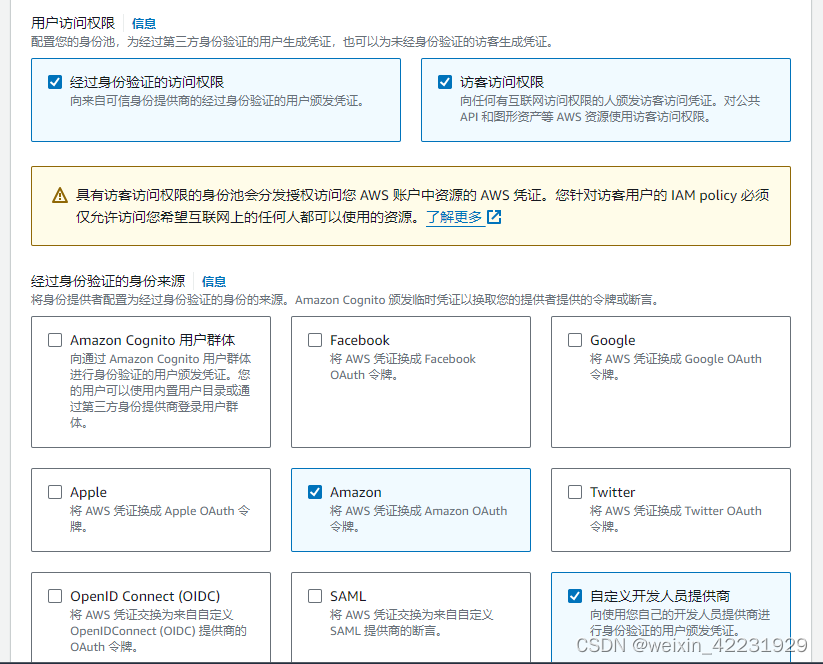823x664 pixels.
Task: Enable Google as identity provider
Action: tap(575, 340)
